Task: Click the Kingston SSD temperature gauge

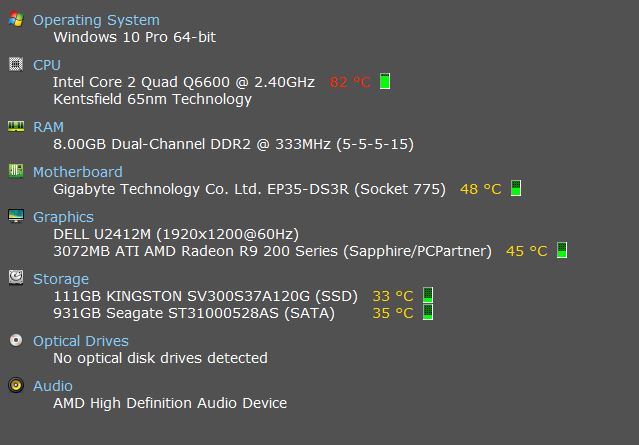Action: [427, 295]
